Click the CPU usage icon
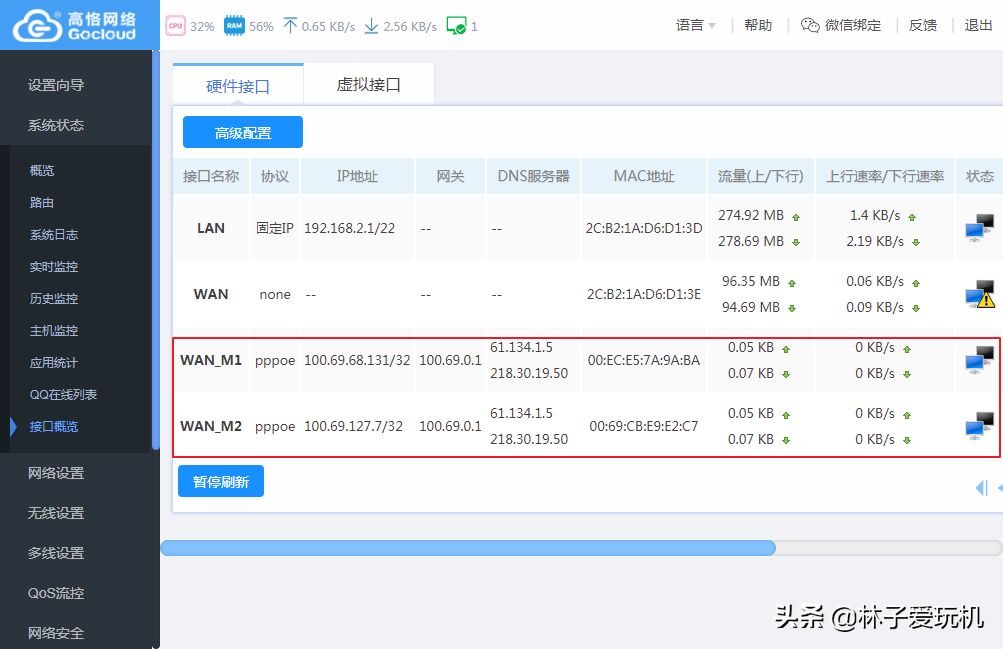Screen dimensions: 1003x649 177,26
